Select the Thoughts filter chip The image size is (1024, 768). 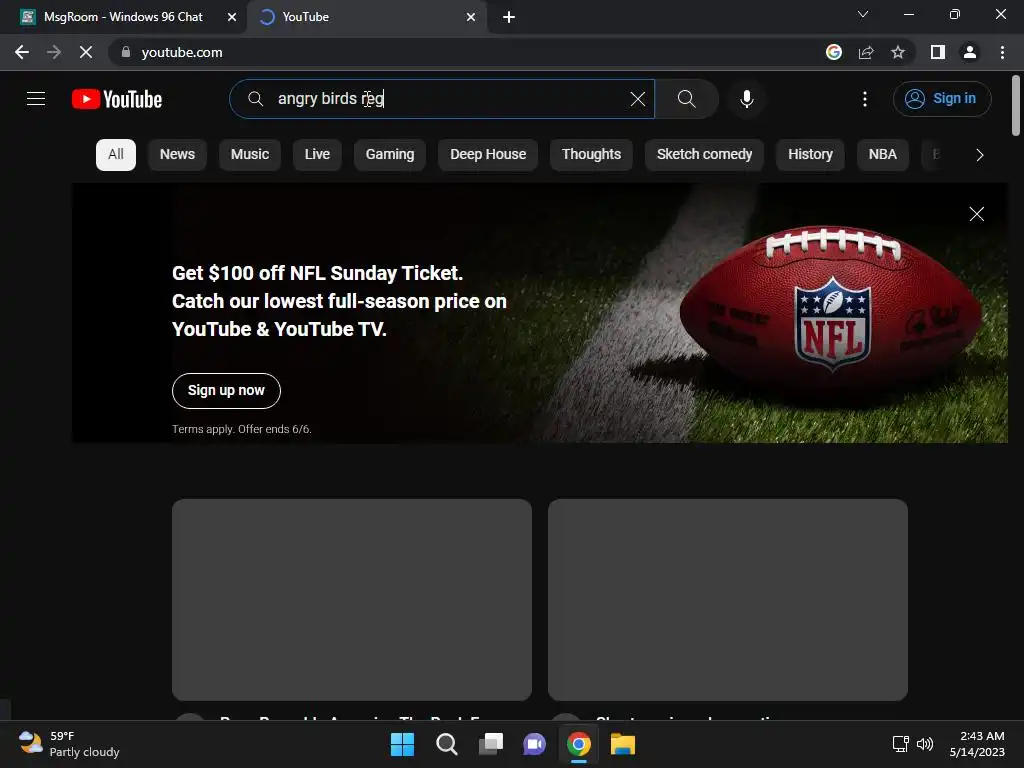591,155
